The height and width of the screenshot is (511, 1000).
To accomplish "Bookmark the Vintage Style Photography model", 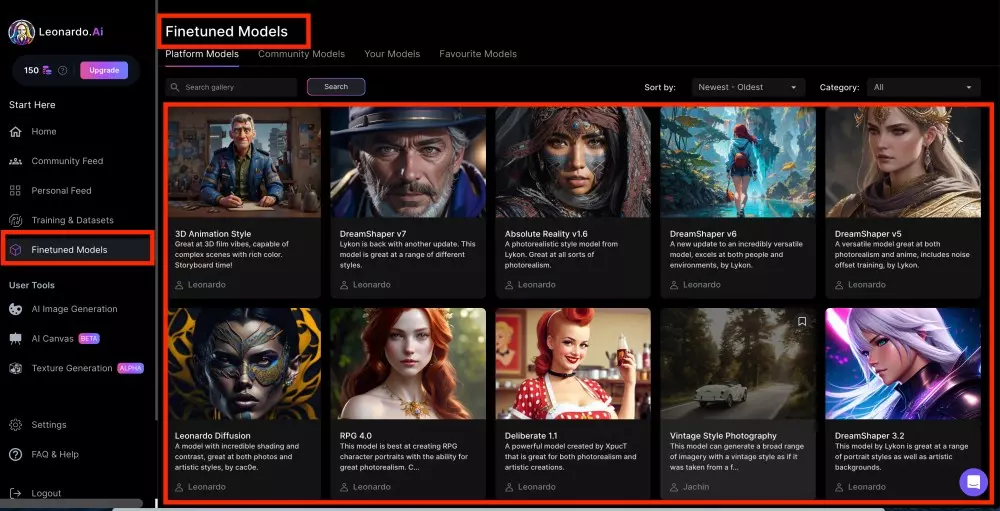I will 802,322.
